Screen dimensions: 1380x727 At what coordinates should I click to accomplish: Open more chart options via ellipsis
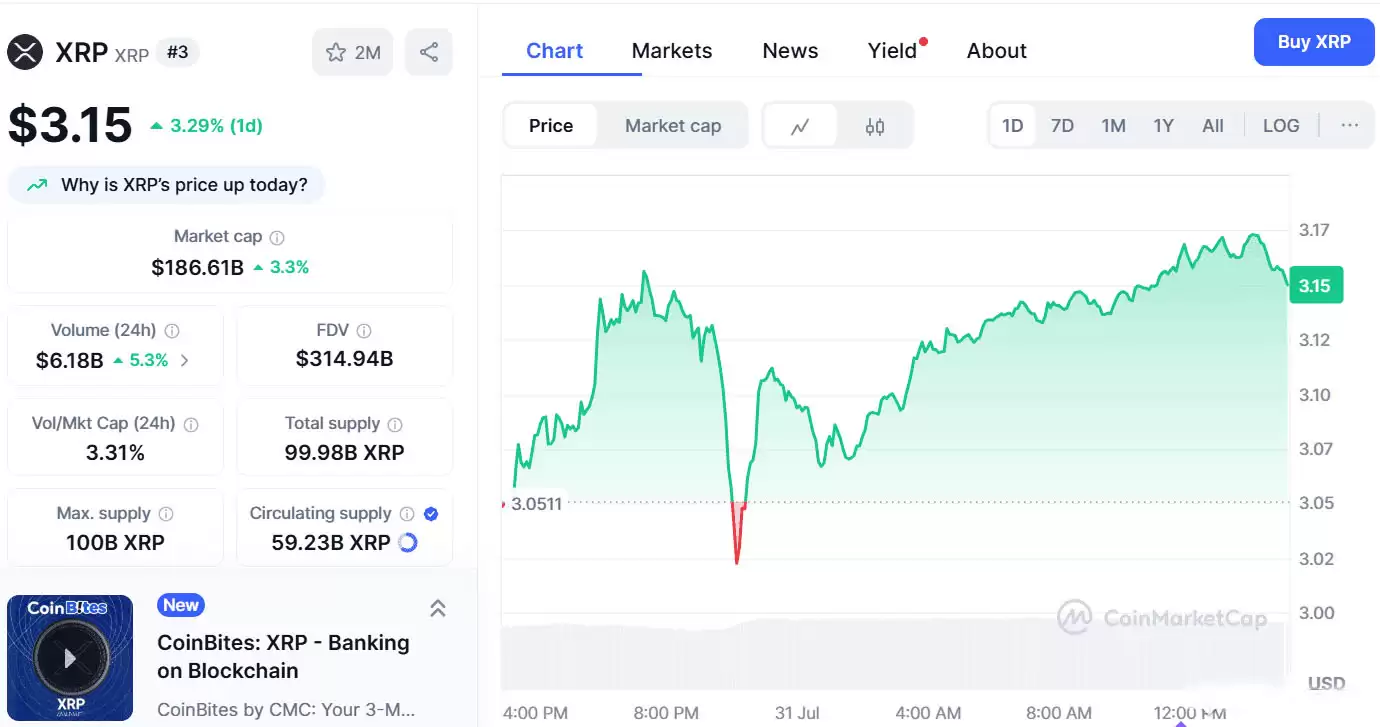1350,125
